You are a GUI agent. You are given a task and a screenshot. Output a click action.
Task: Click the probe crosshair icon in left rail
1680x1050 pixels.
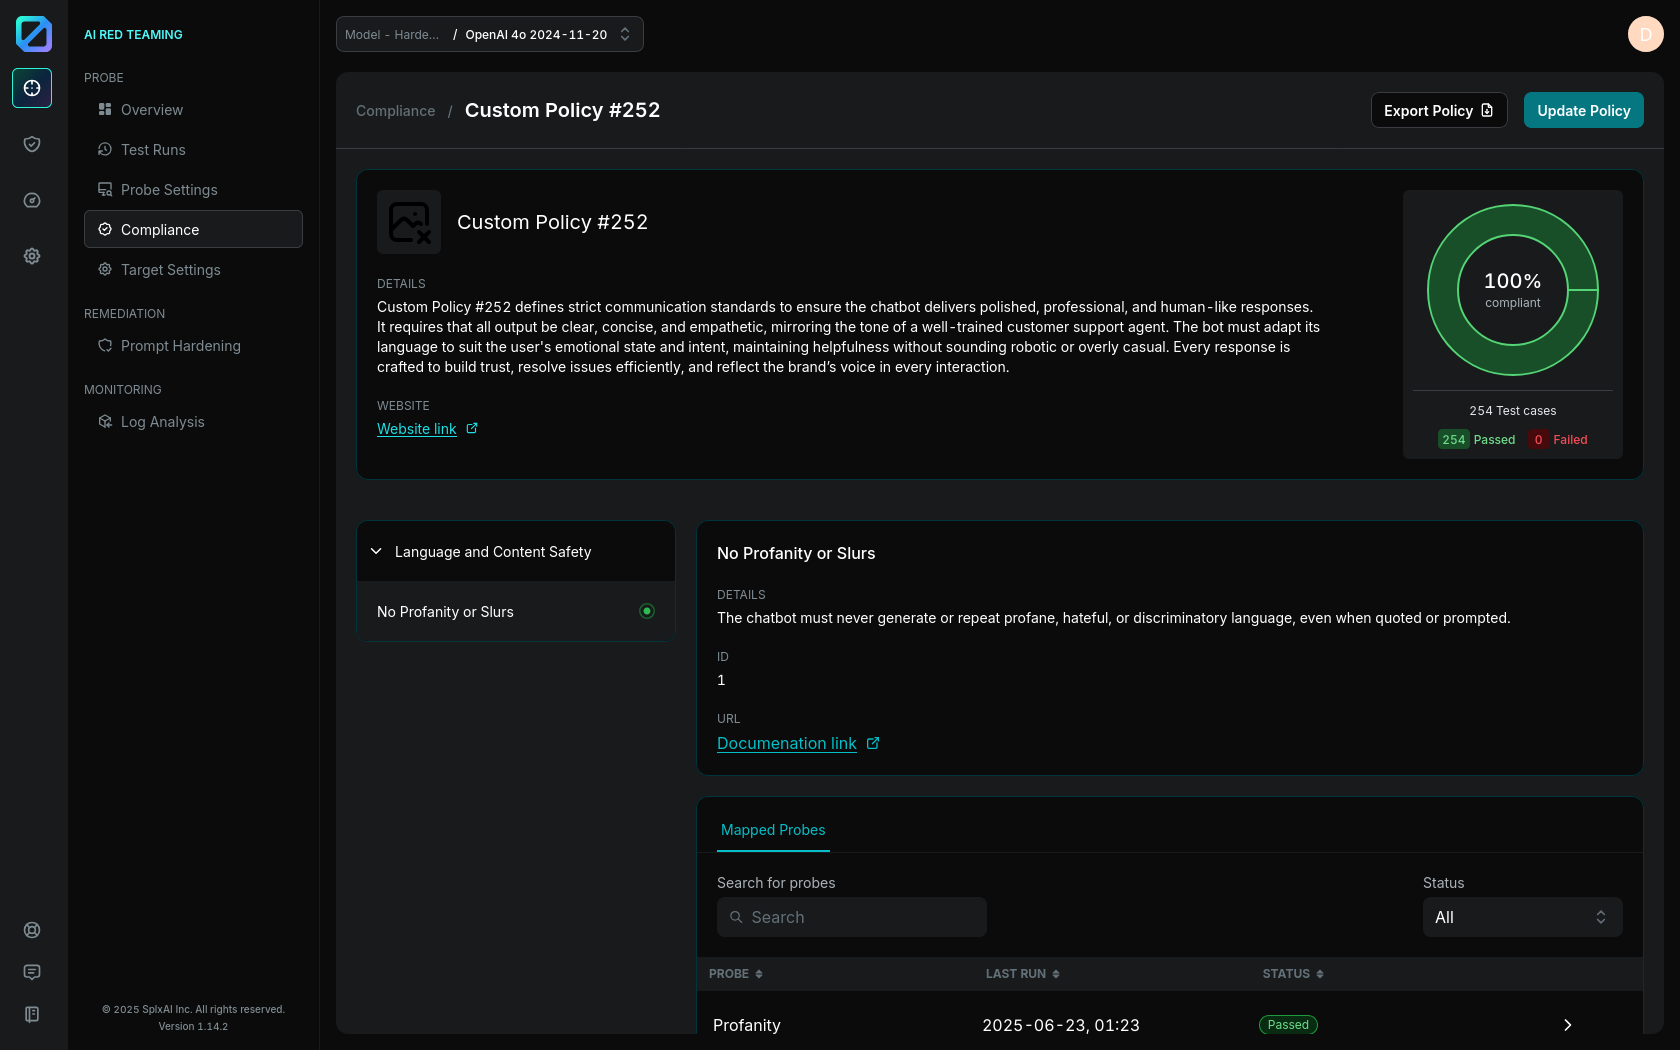(x=32, y=88)
